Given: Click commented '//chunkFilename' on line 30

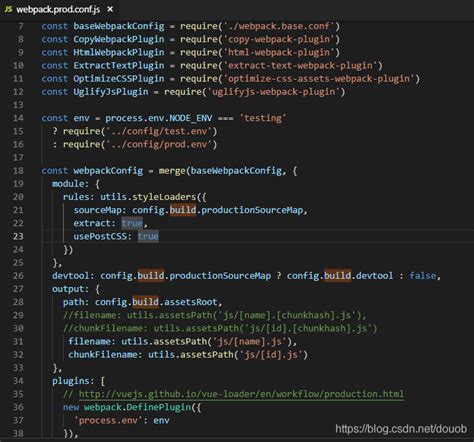Looking at the screenshot, I should [103, 328].
